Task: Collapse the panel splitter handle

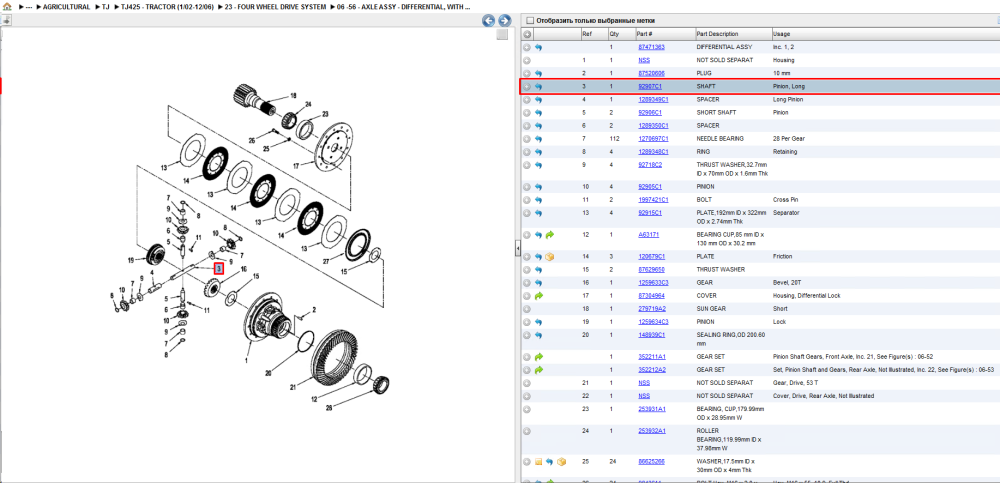Action: click(518, 250)
